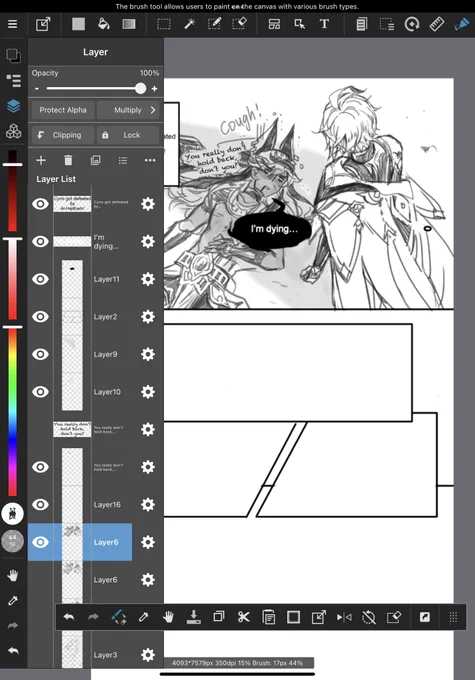
Task: Hide Layer11 with its eye icon
Action: tap(40, 279)
